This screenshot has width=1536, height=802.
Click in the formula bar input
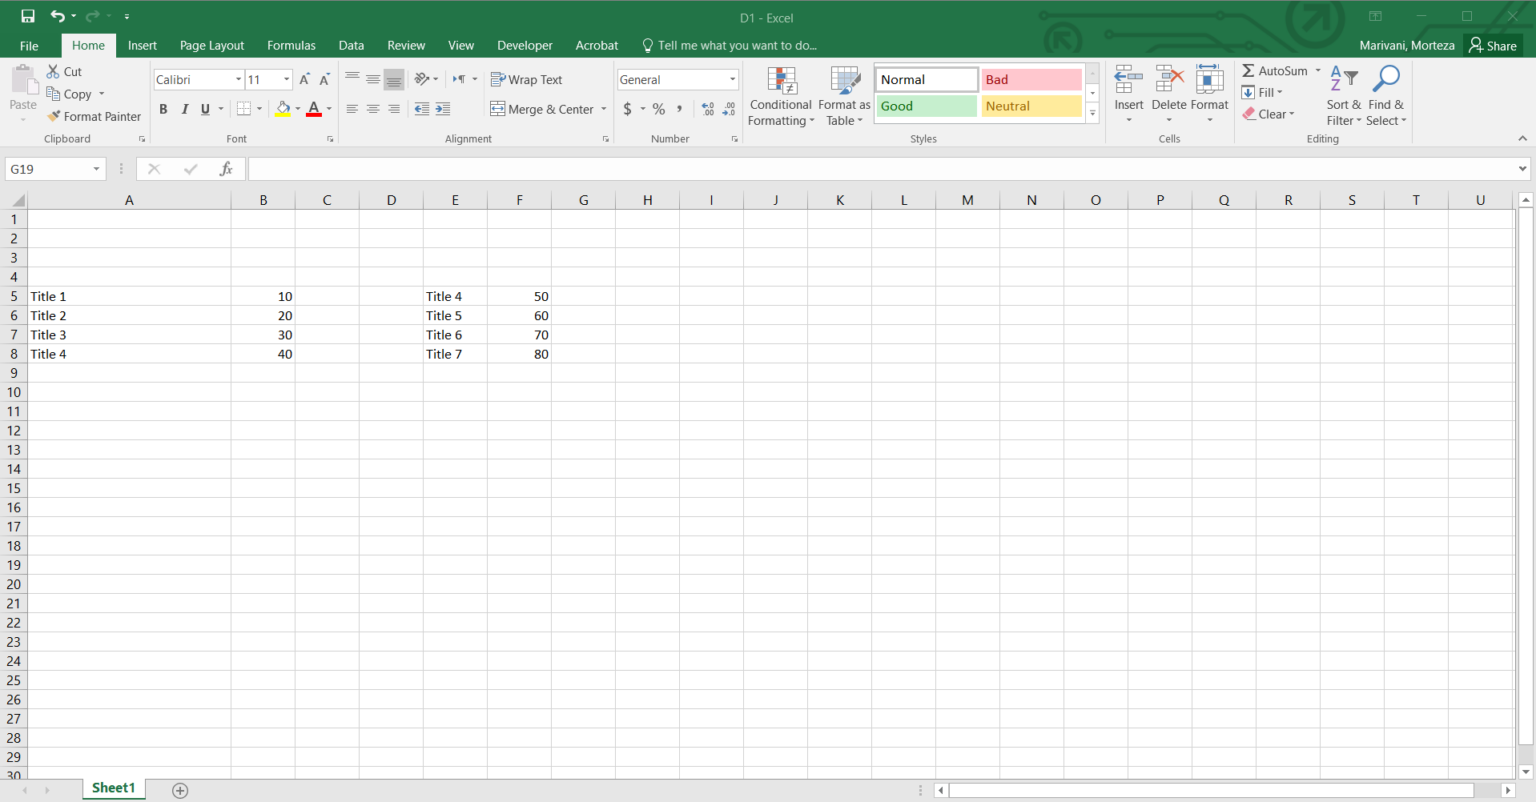coord(881,169)
